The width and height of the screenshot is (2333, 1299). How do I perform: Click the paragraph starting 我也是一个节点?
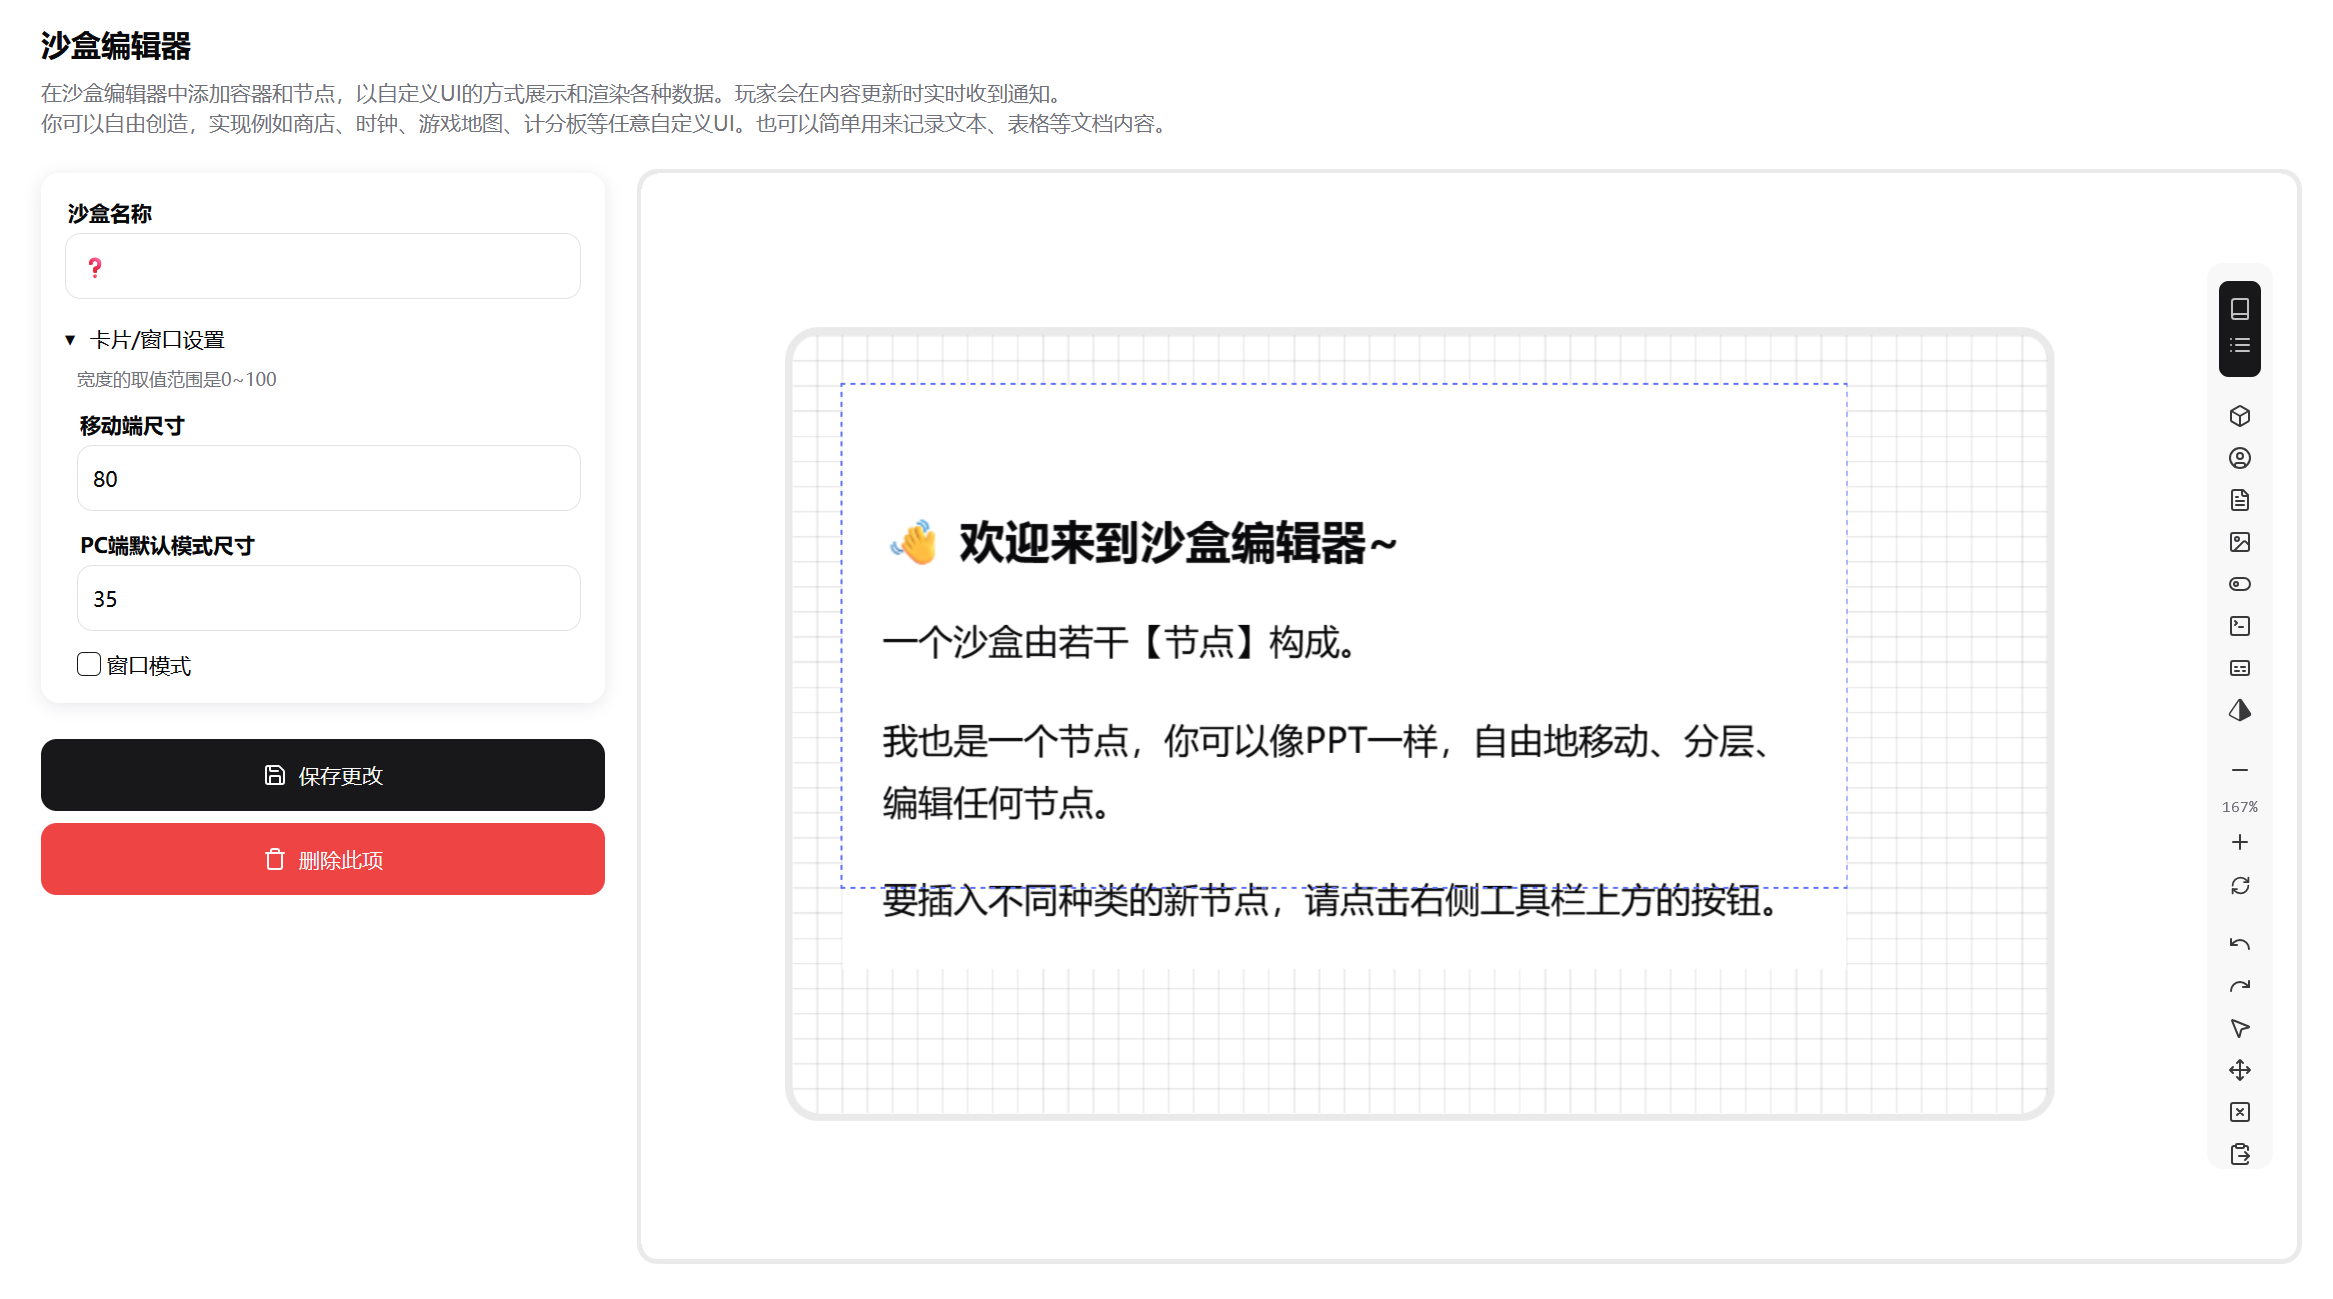tap(1328, 772)
